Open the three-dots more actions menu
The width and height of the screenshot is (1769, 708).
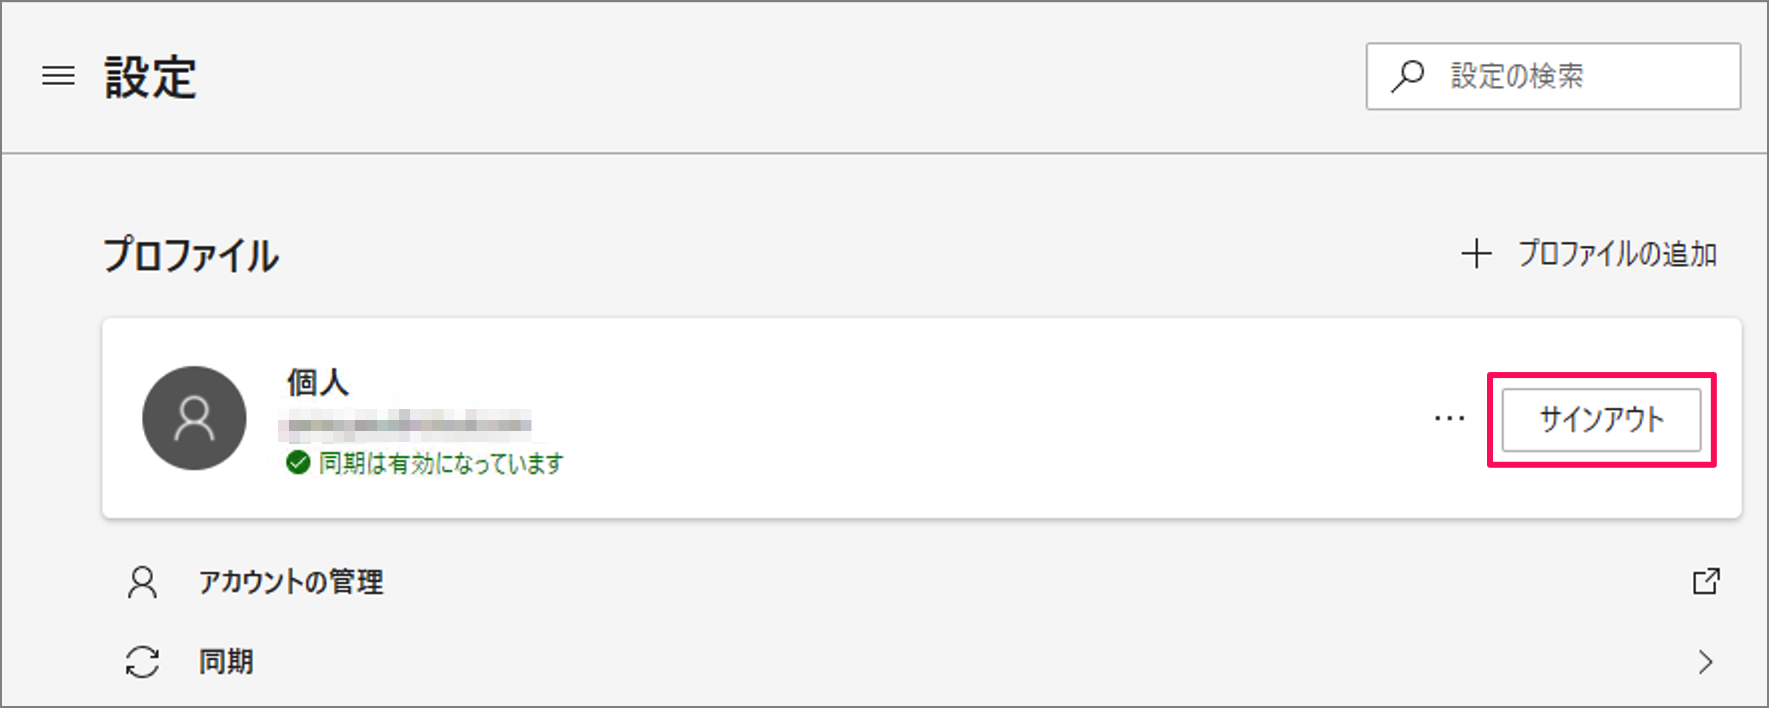click(1449, 418)
